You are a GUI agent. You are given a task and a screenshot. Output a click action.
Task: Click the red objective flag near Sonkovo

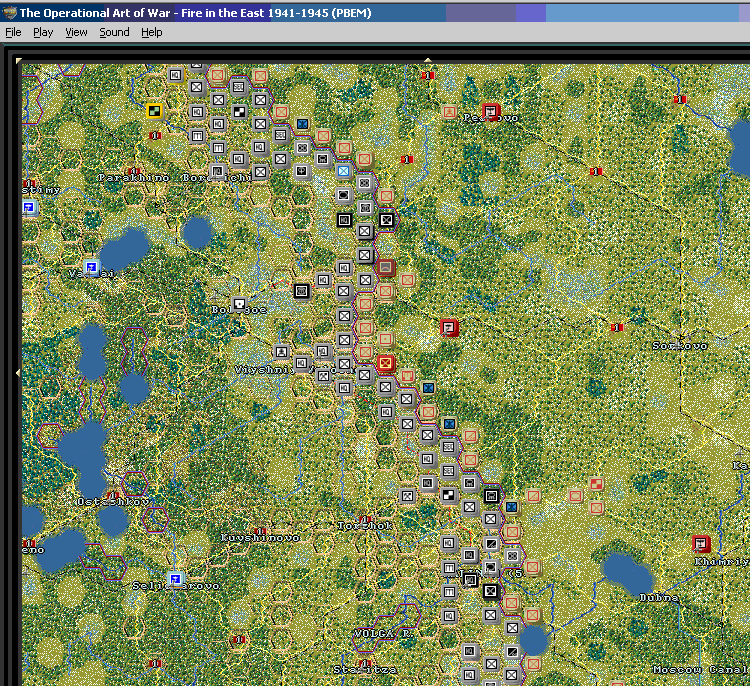(x=617, y=327)
